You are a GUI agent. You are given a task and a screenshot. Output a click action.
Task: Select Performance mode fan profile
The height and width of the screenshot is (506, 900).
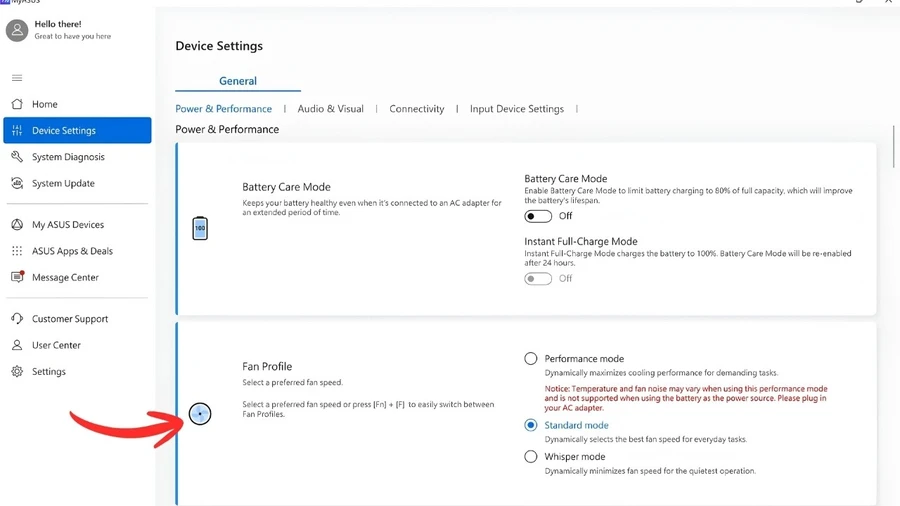pyautogui.click(x=530, y=359)
